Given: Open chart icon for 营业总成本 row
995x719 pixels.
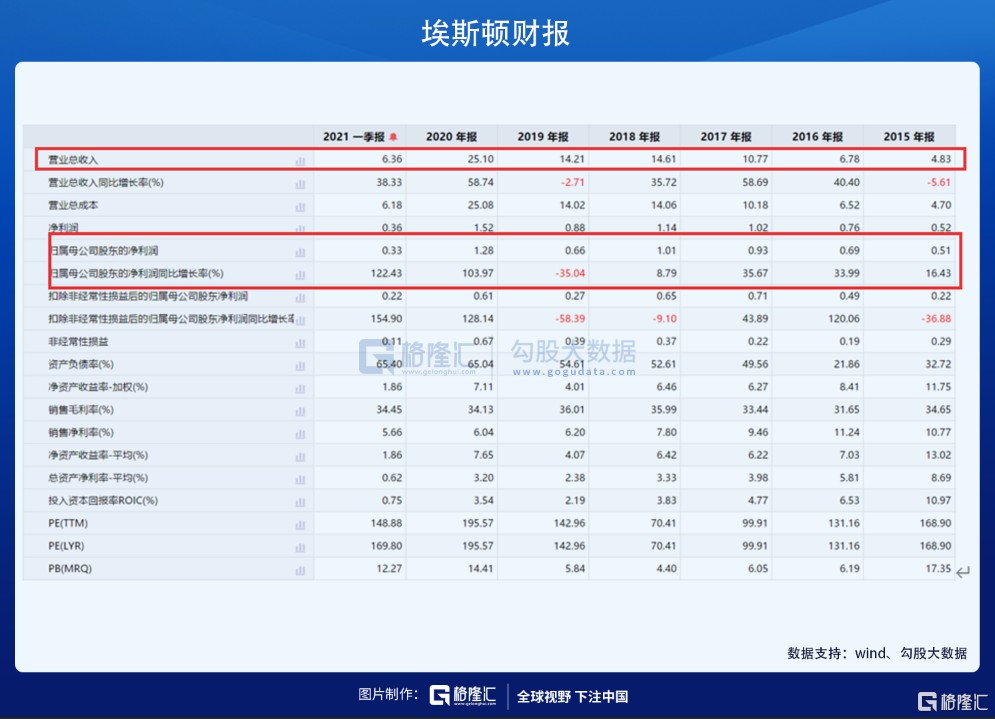Looking at the screenshot, I should pos(300,206).
